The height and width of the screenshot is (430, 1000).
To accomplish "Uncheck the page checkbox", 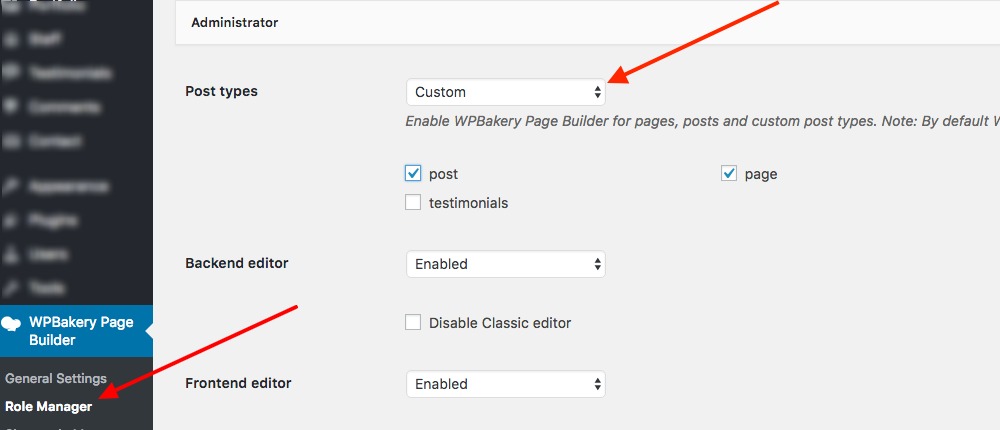I will [729, 173].
